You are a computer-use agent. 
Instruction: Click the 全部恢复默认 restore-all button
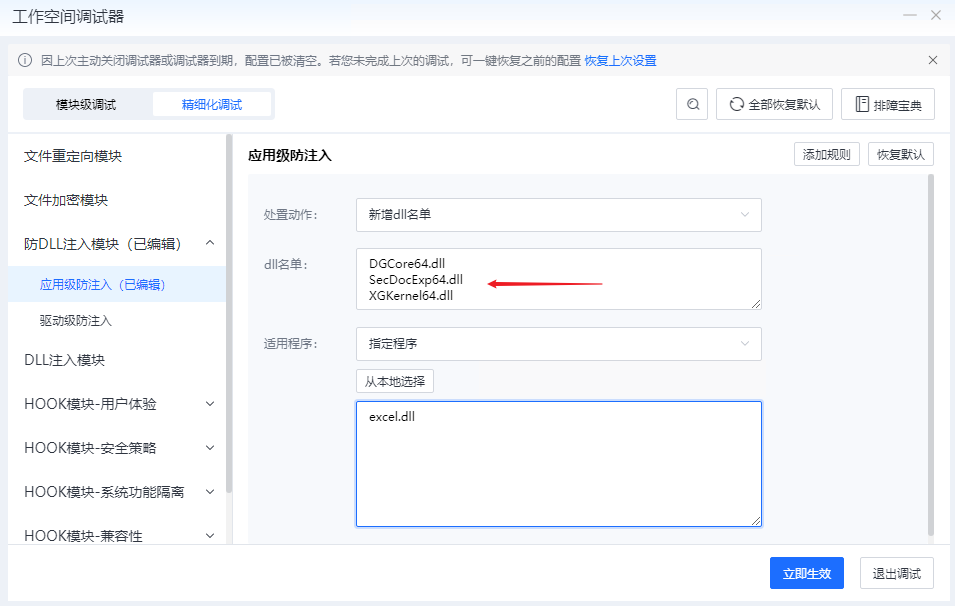coord(776,104)
